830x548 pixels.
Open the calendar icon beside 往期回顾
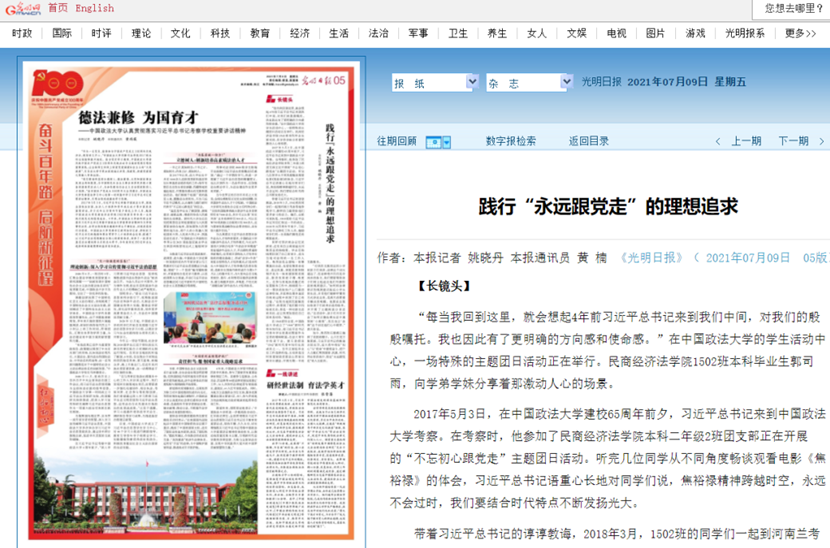(434, 142)
